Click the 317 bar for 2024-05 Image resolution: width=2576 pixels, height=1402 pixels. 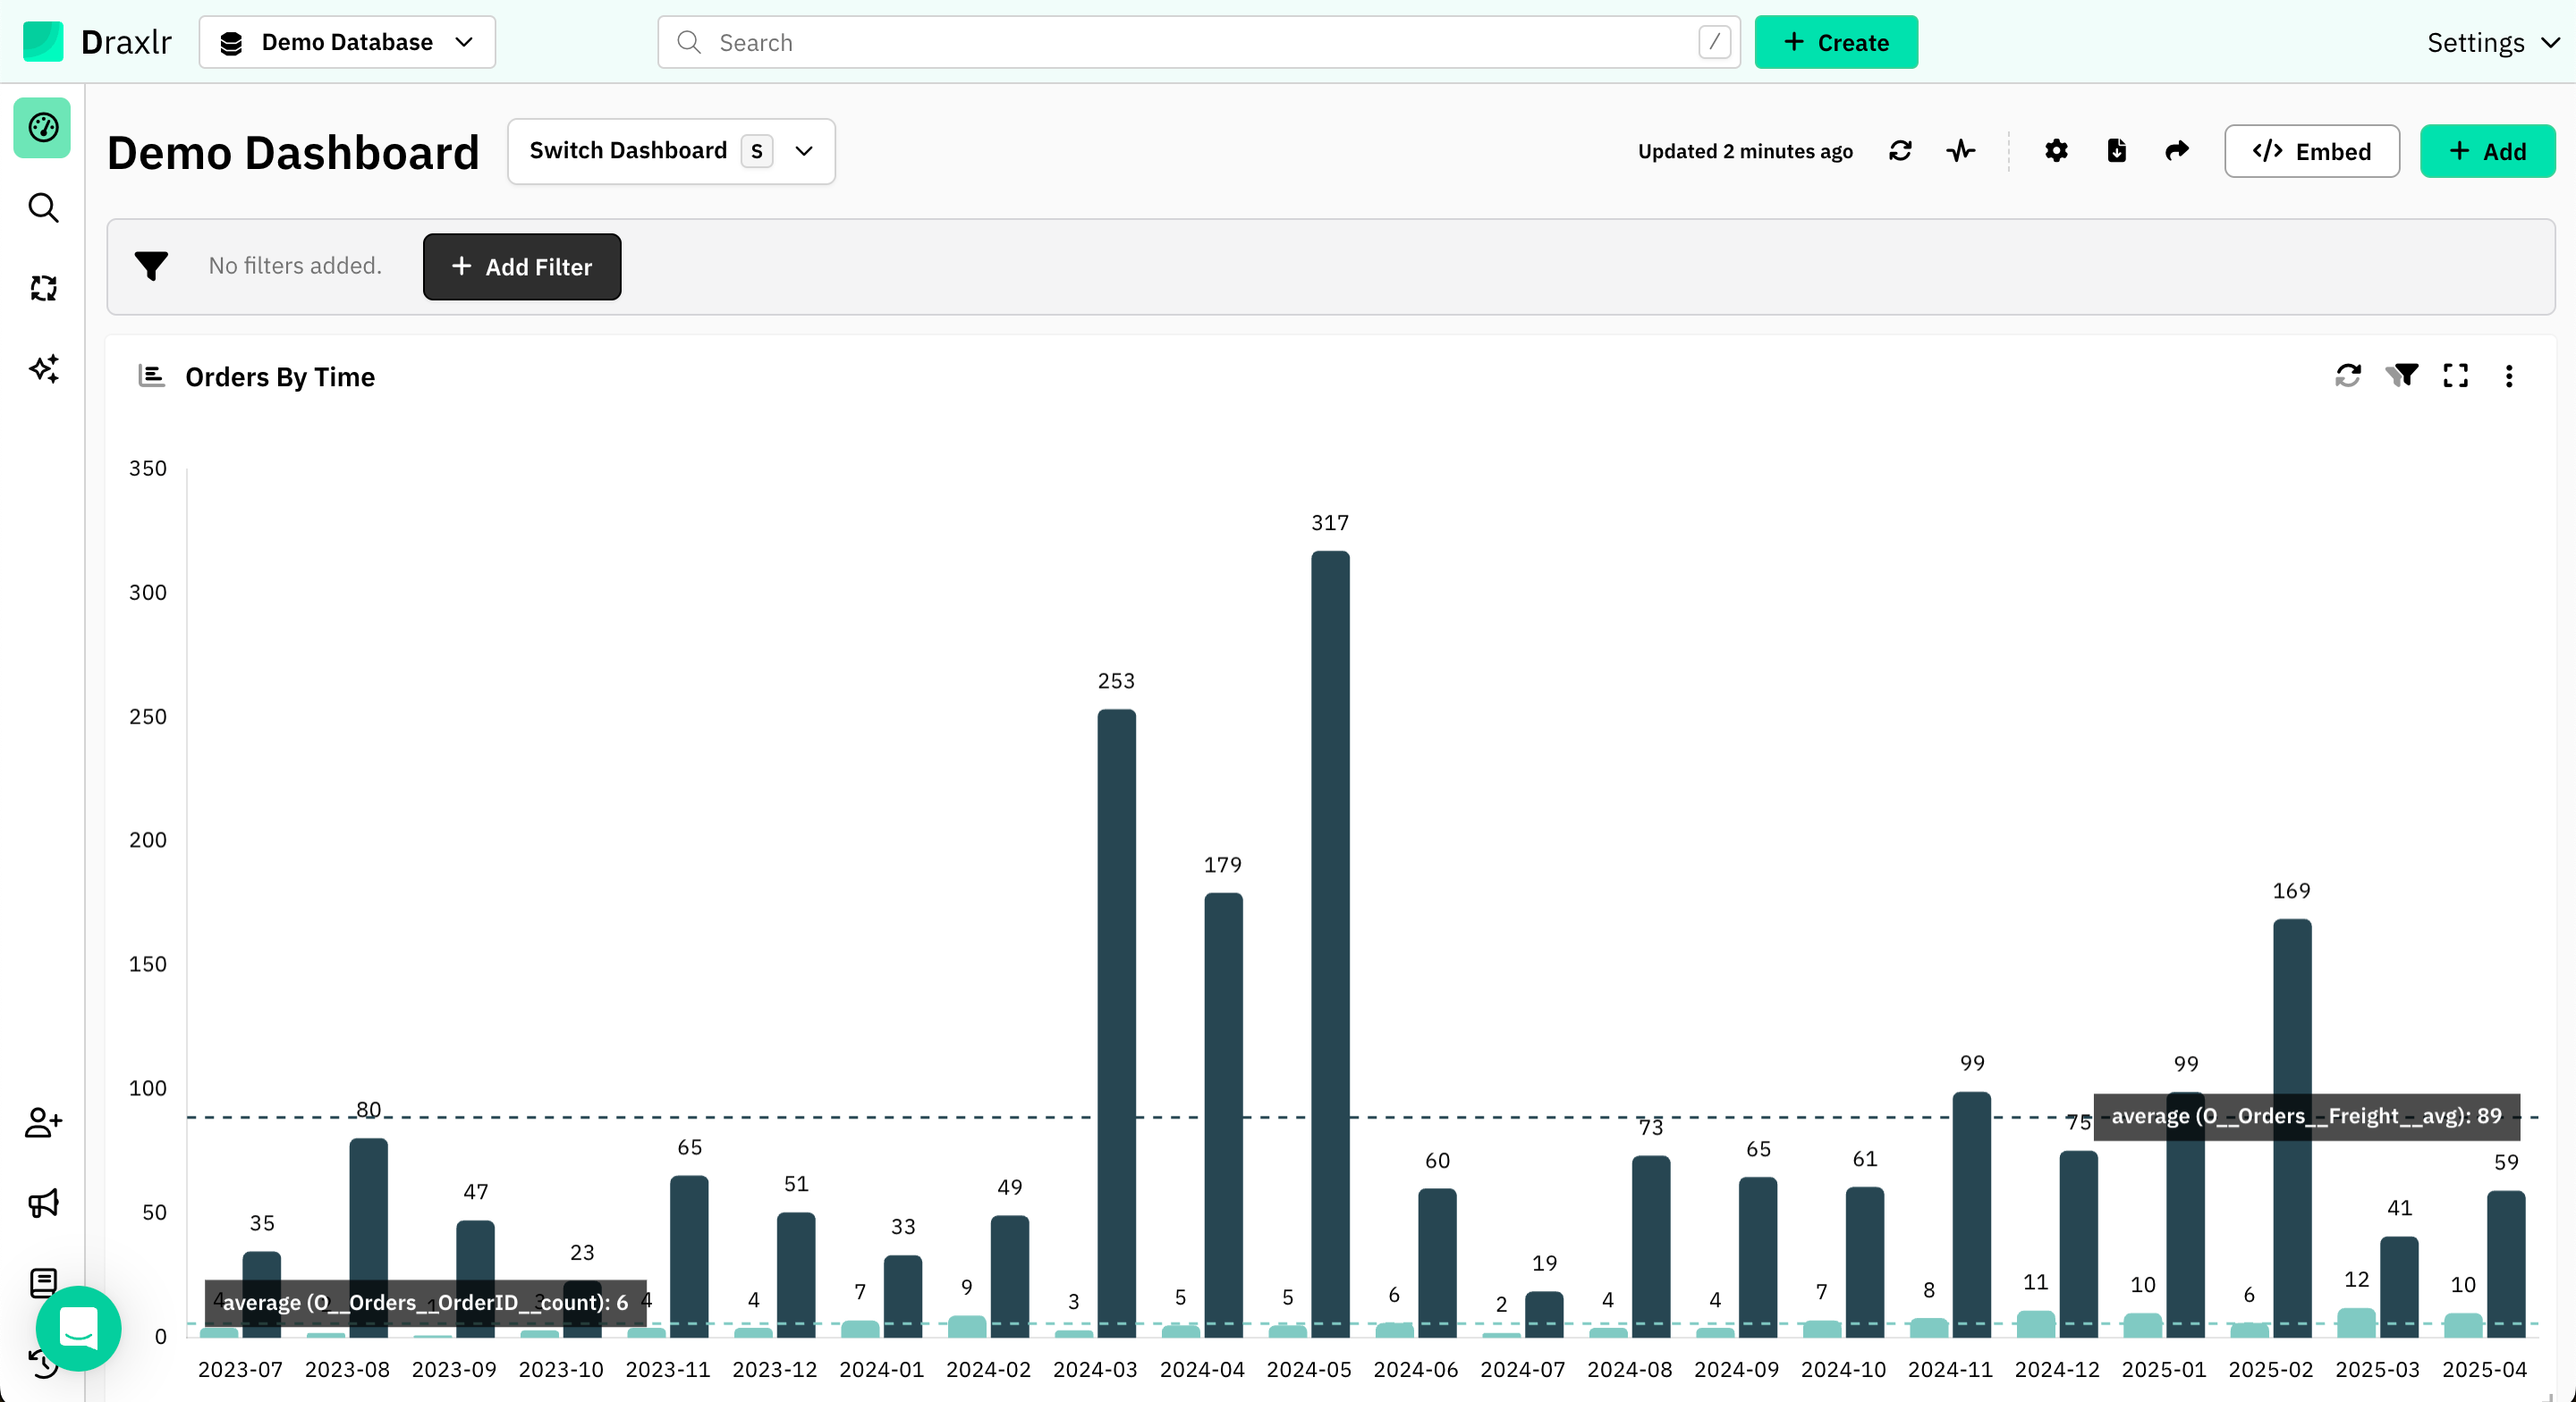coord(1330,943)
